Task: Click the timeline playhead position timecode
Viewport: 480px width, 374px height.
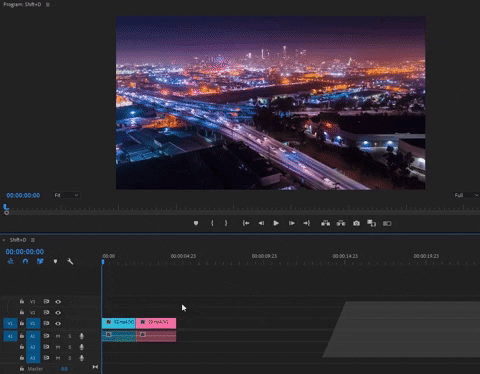Action: (x=25, y=252)
